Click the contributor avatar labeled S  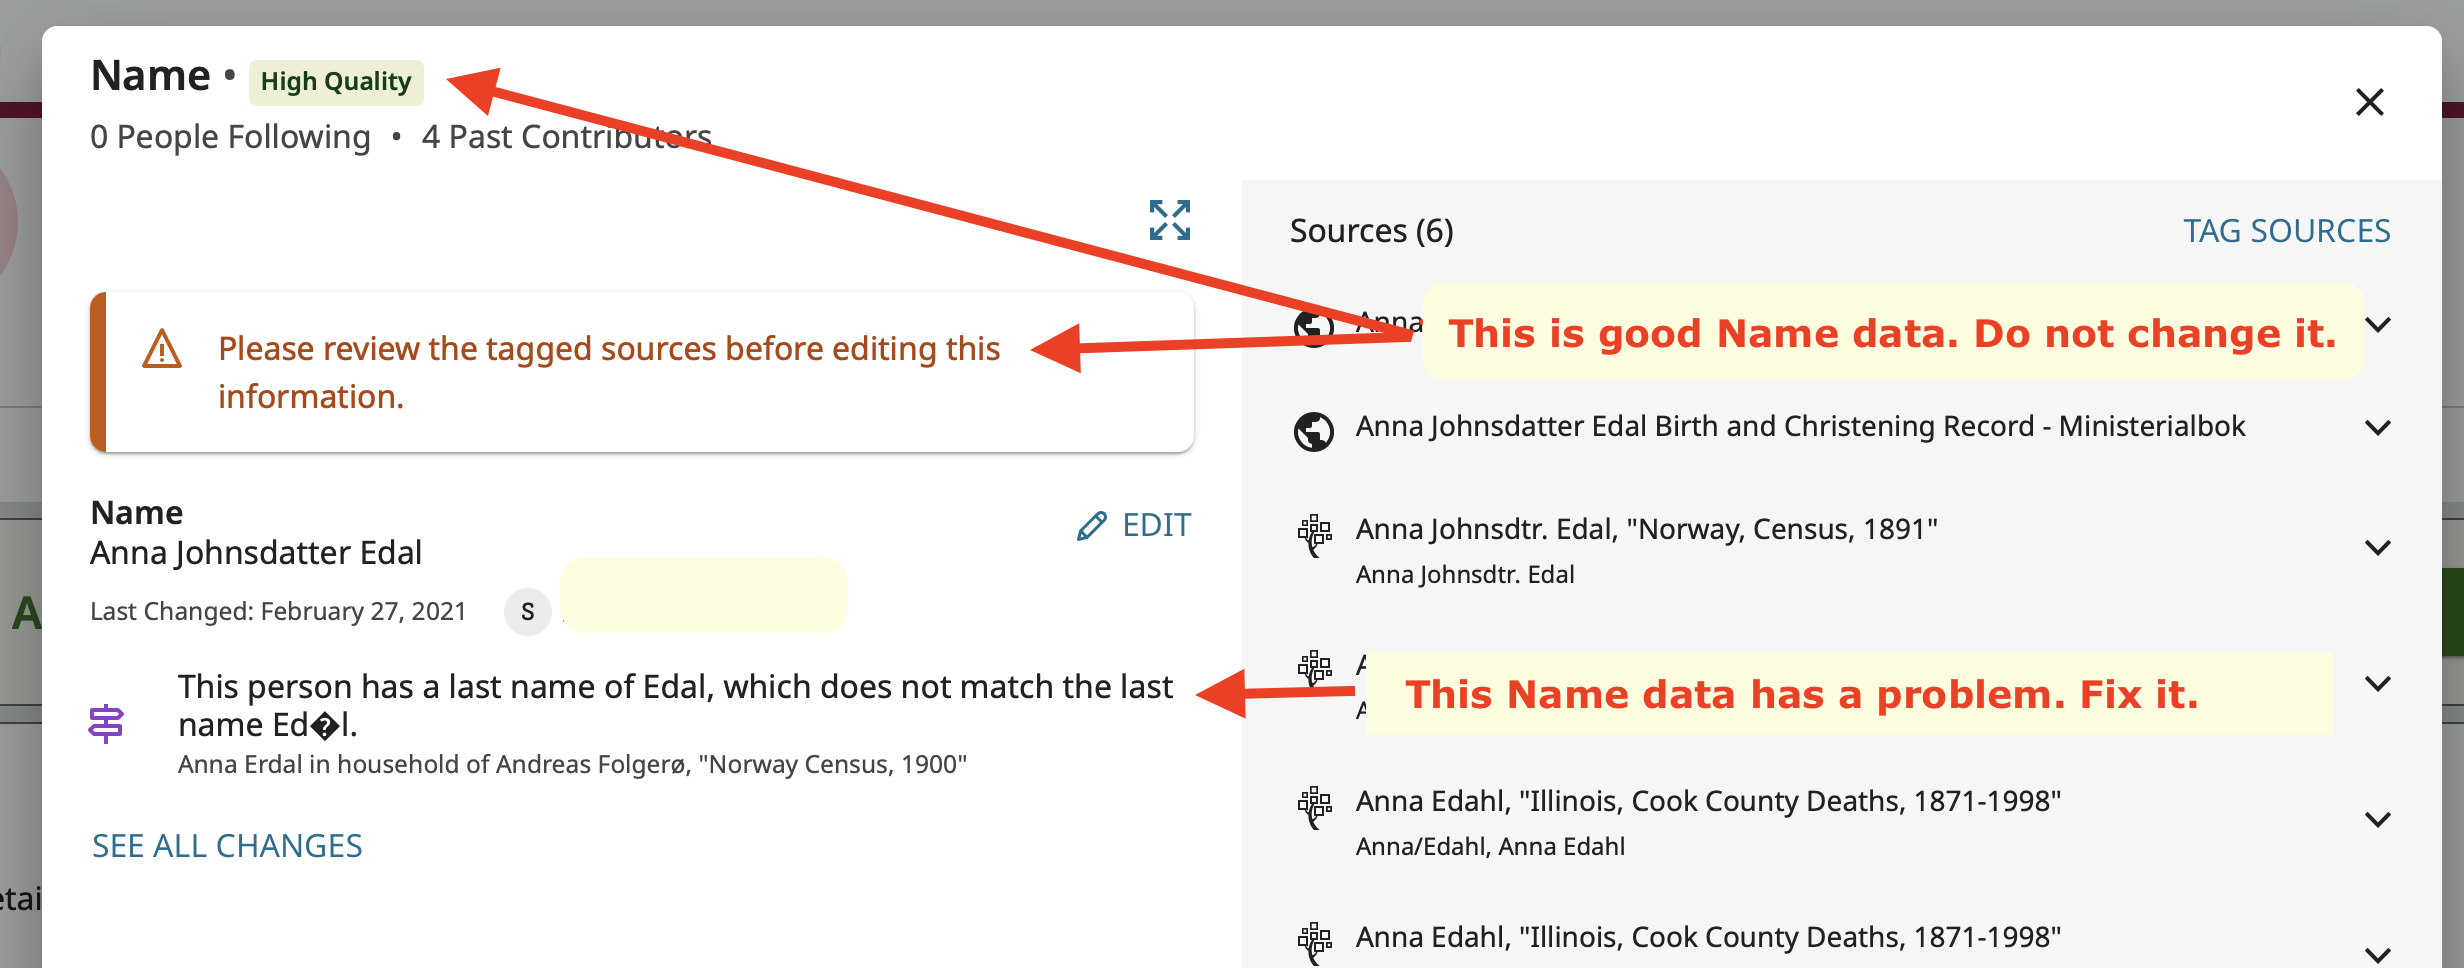tap(528, 612)
